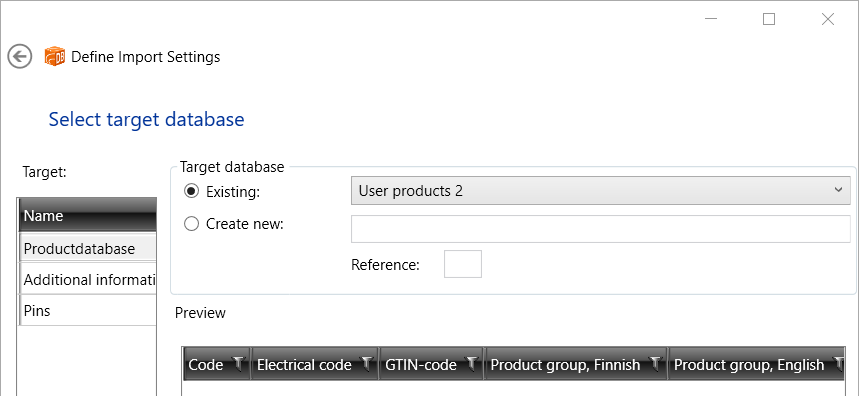Select Additional information target row
Screen dimensions: 859x396
click(88, 280)
